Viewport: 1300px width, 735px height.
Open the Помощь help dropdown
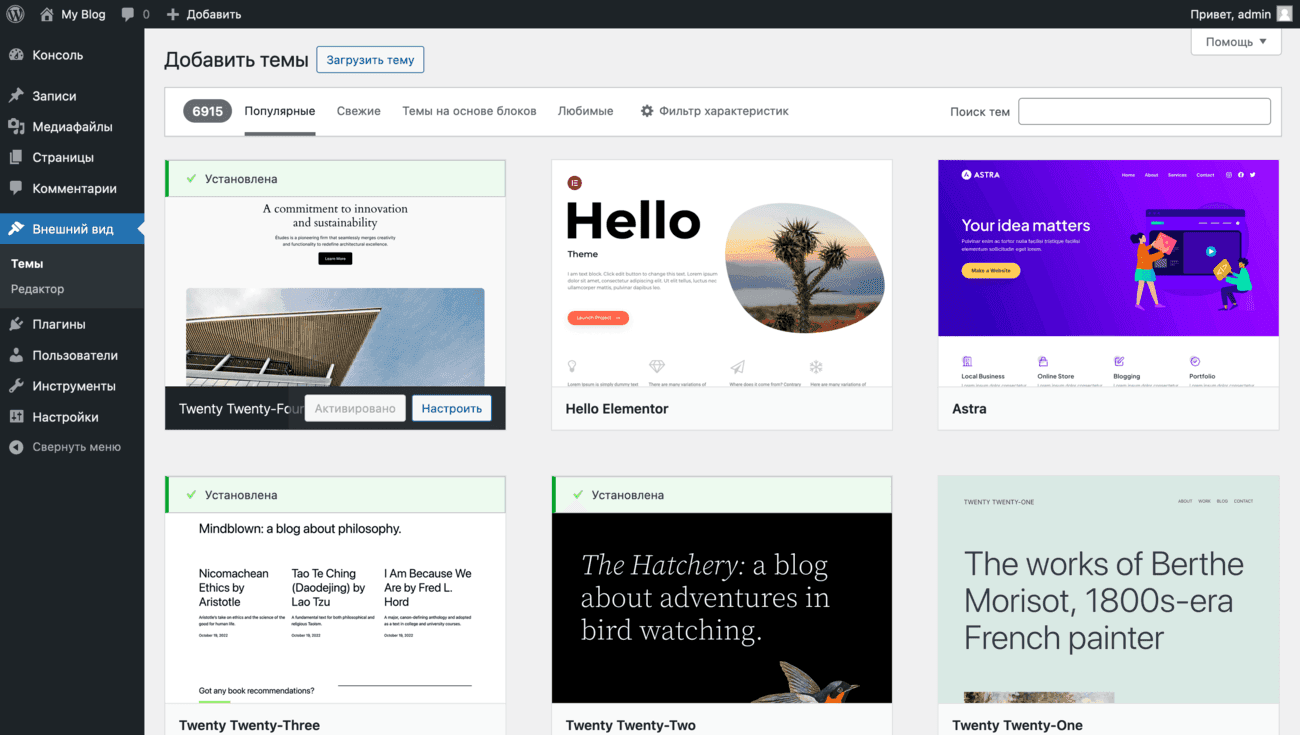1236,42
